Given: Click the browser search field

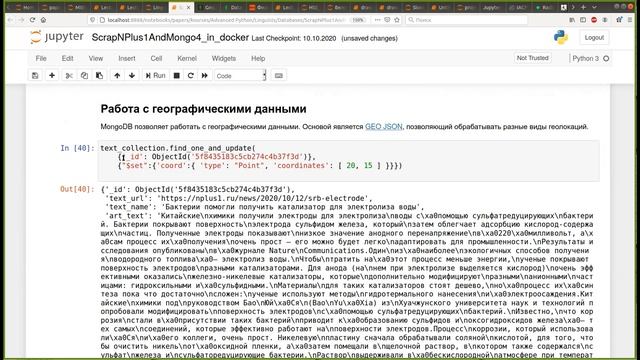Looking at the screenshot, I should click(x=467, y=20).
